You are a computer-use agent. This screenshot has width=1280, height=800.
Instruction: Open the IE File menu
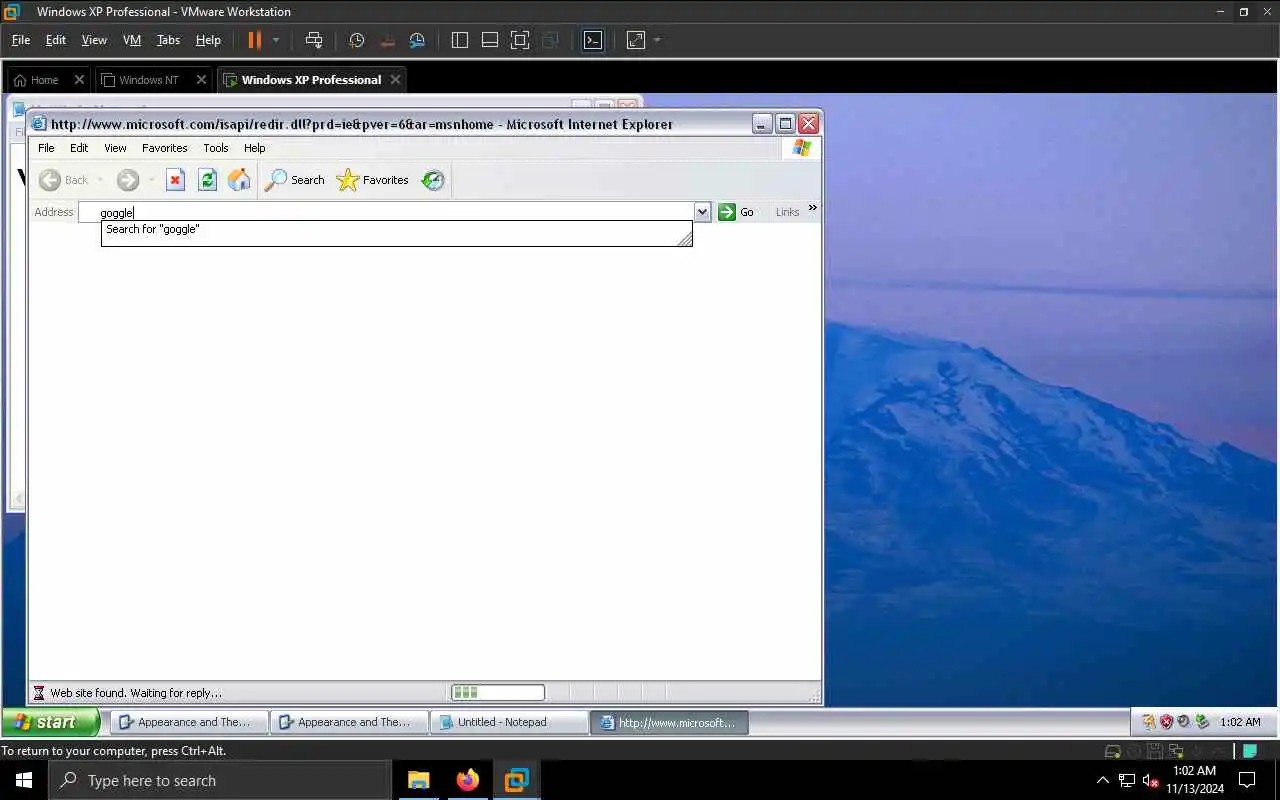[46, 148]
